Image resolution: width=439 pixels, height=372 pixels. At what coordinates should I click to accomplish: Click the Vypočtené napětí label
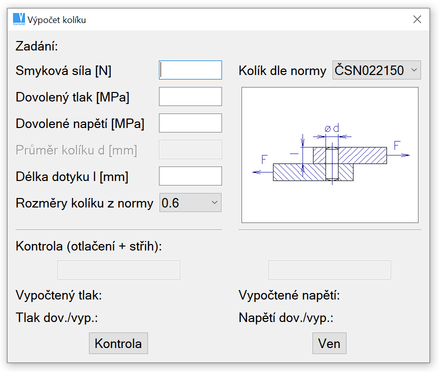(x=289, y=295)
